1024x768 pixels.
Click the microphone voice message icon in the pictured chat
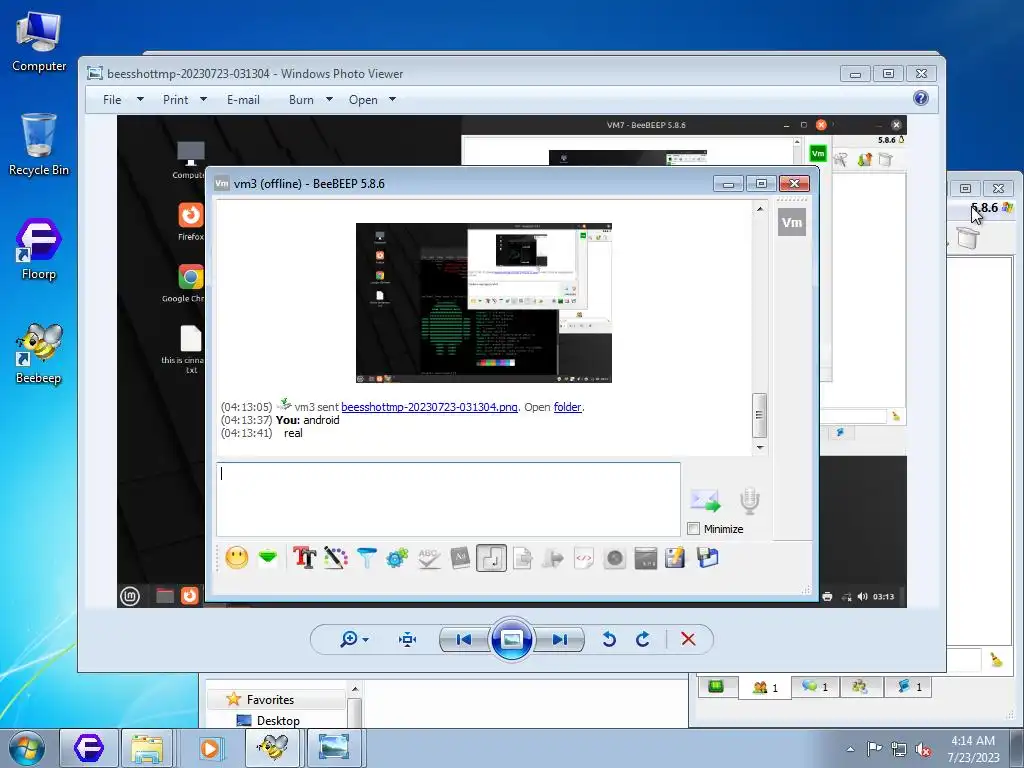point(750,500)
